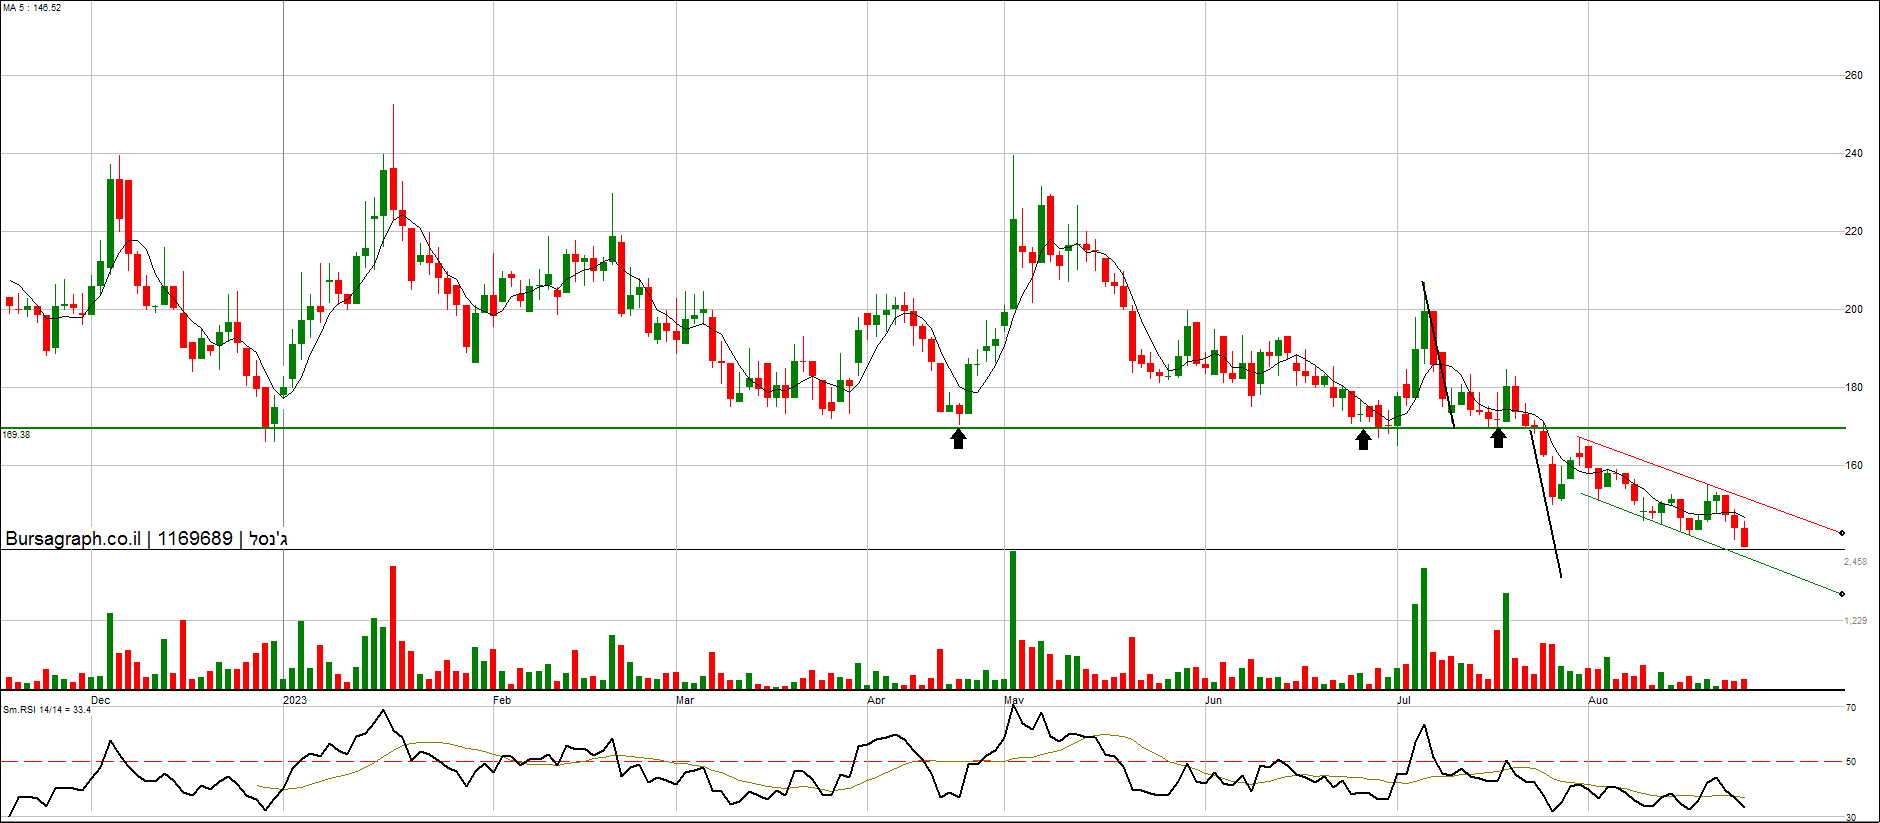Select the May label on time axis
The image size is (1880, 823).
click(x=1014, y=700)
